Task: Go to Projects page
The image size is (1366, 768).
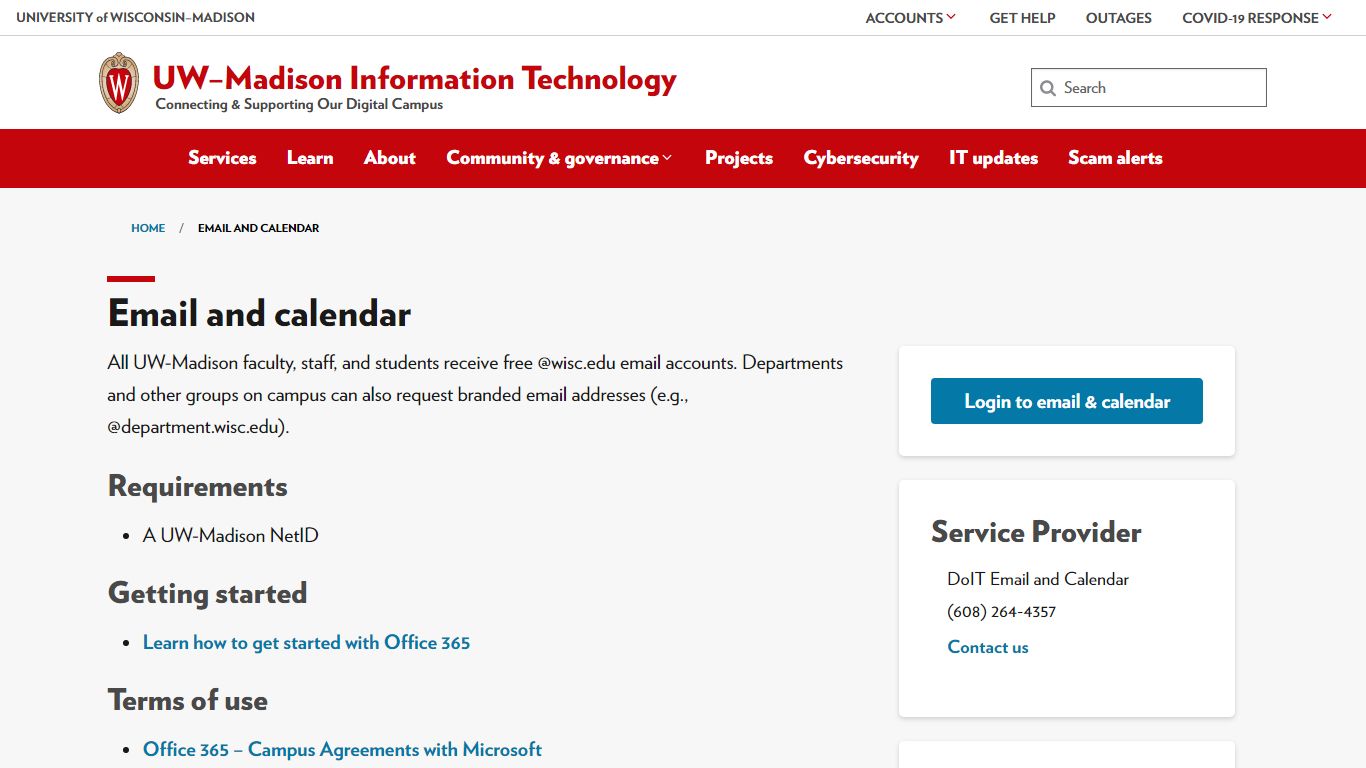Action: (739, 158)
